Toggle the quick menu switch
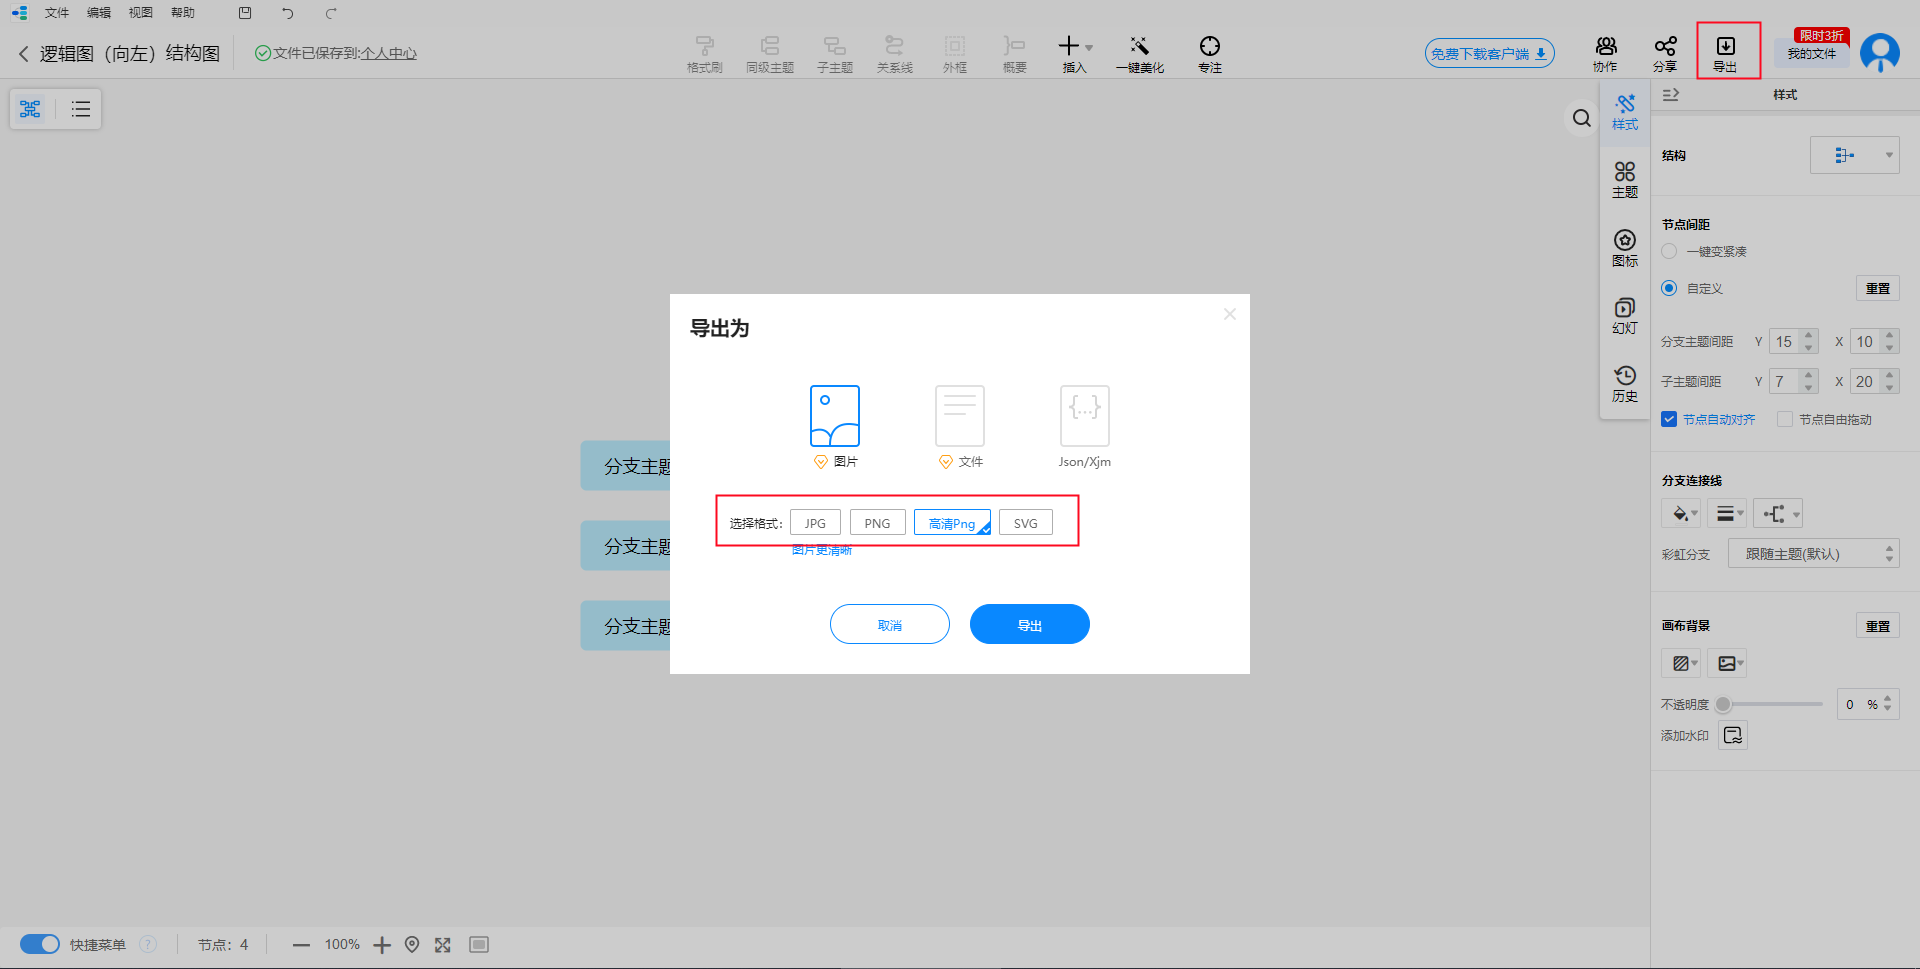Image resolution: width=1920 pixels, height=969 pixels. (40, 944)
